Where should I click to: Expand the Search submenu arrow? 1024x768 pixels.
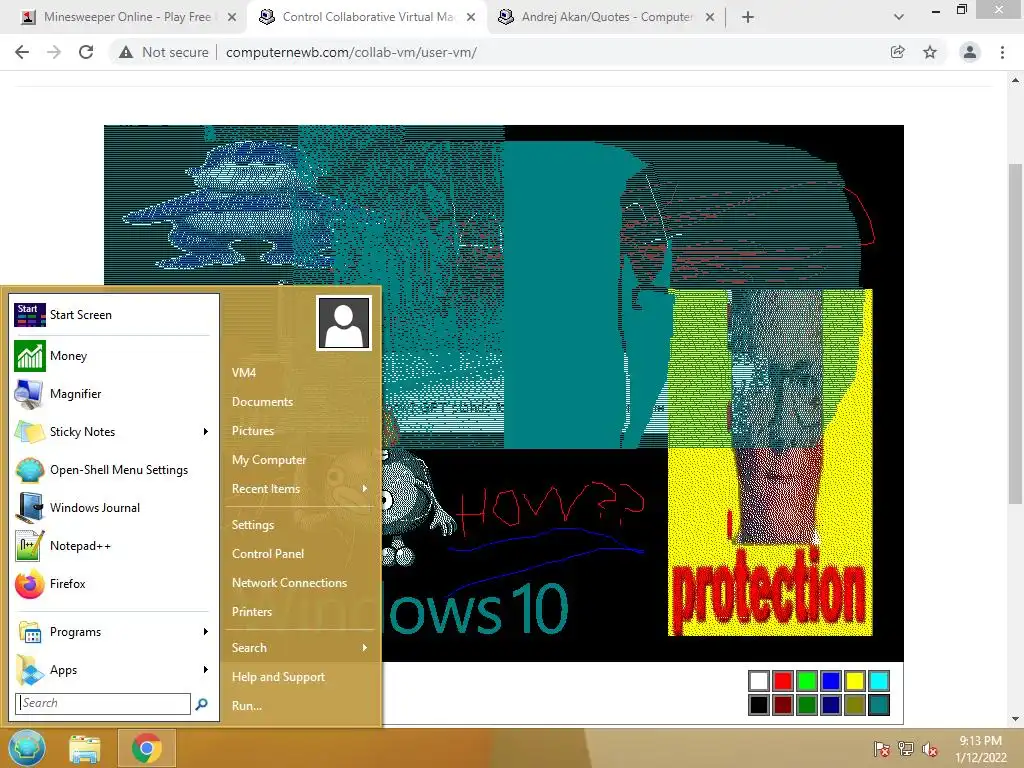(x=364, y=648)
